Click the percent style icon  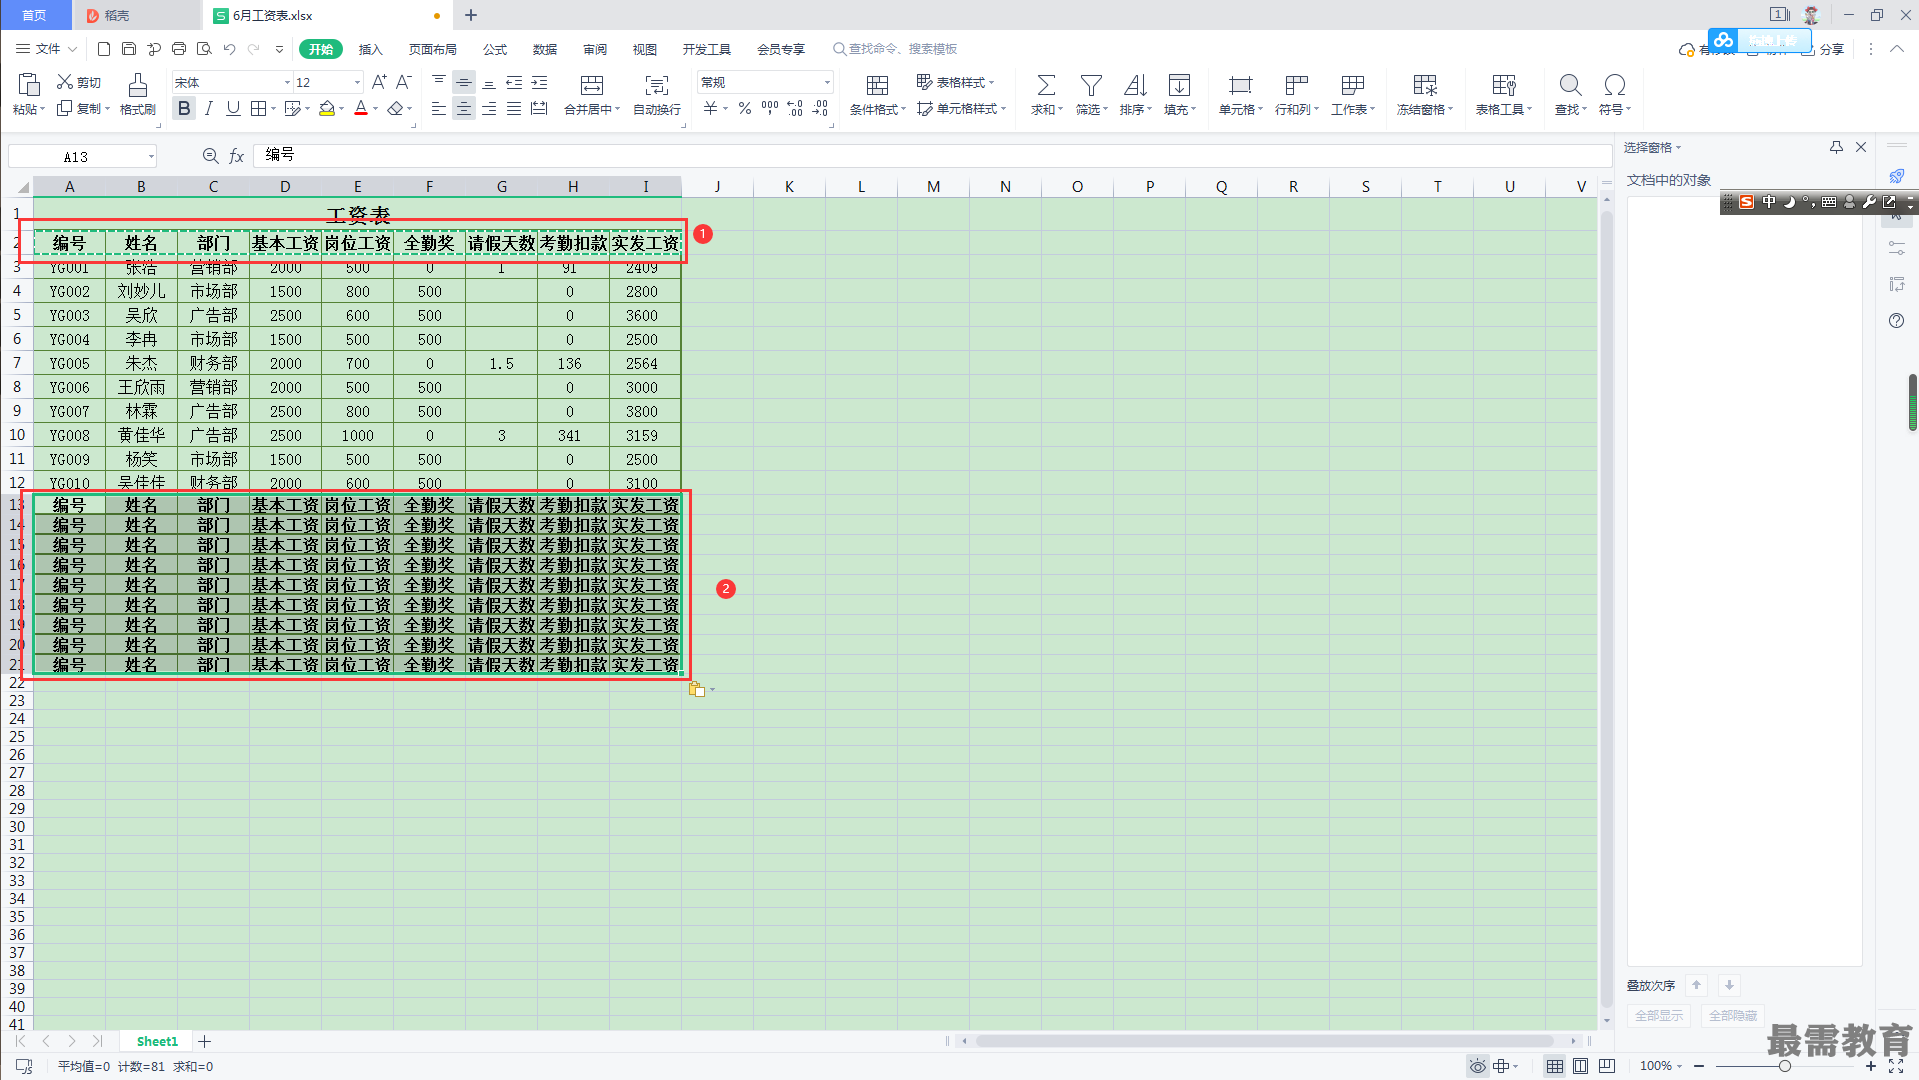coord(745,108)
